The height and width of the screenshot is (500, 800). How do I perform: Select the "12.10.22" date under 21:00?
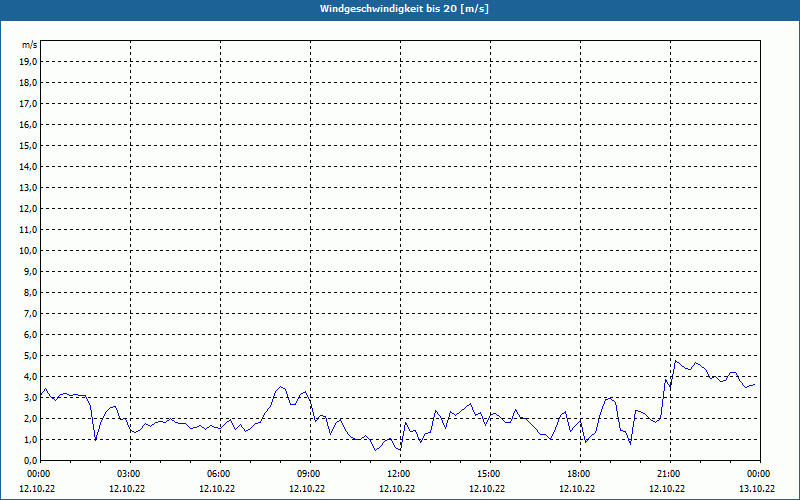tap(667, 488)
